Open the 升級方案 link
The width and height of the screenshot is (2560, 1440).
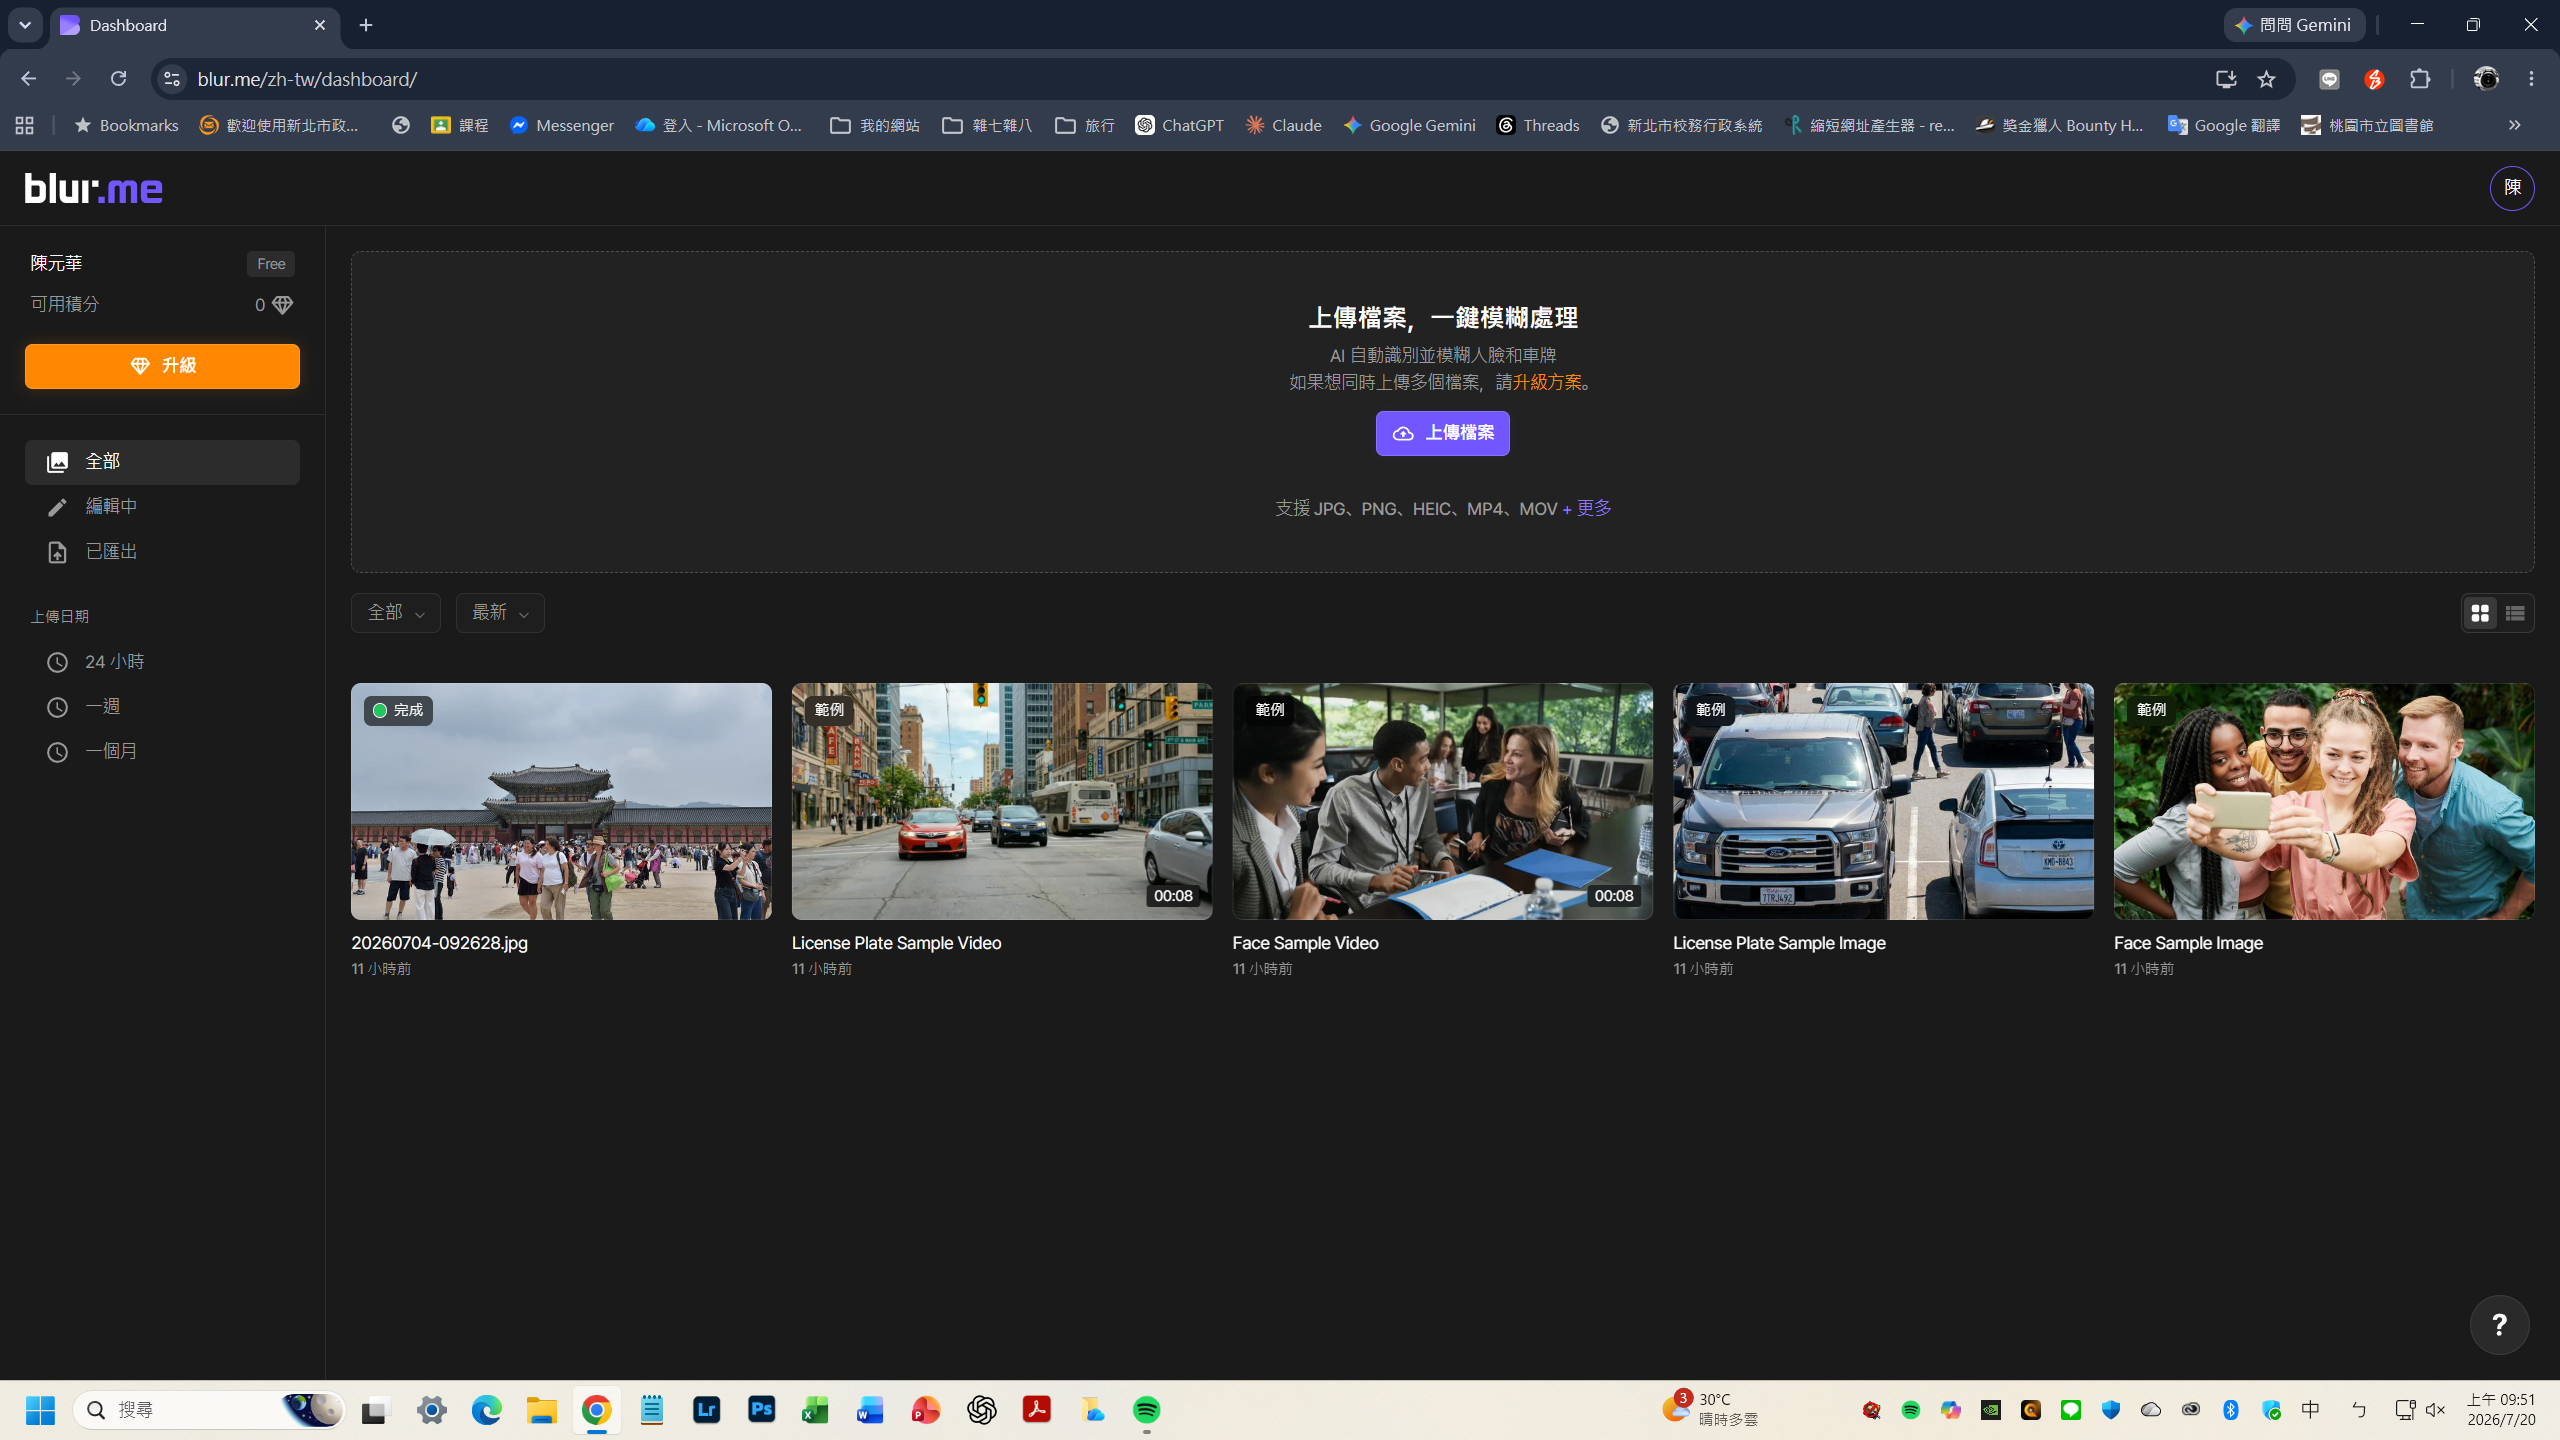1547,382
